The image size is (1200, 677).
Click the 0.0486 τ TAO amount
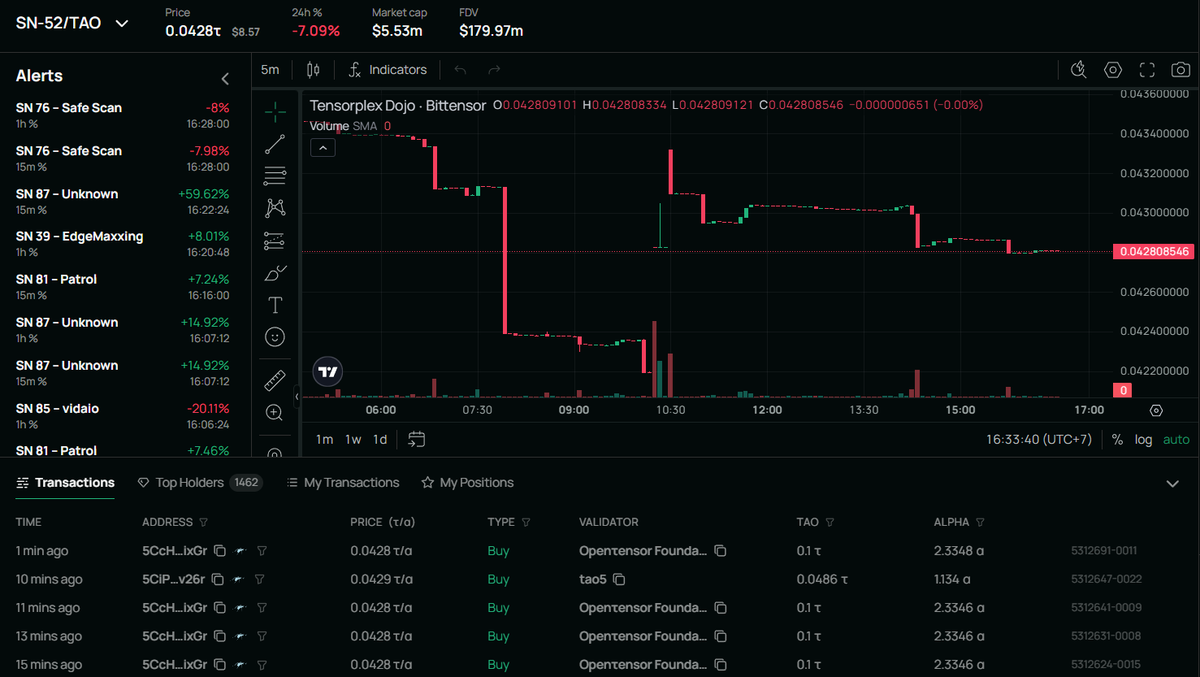point(822,579)
